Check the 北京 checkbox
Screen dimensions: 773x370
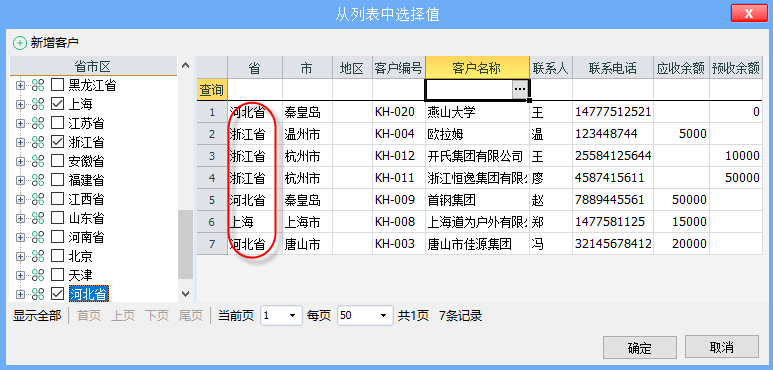tap(58, 256)
